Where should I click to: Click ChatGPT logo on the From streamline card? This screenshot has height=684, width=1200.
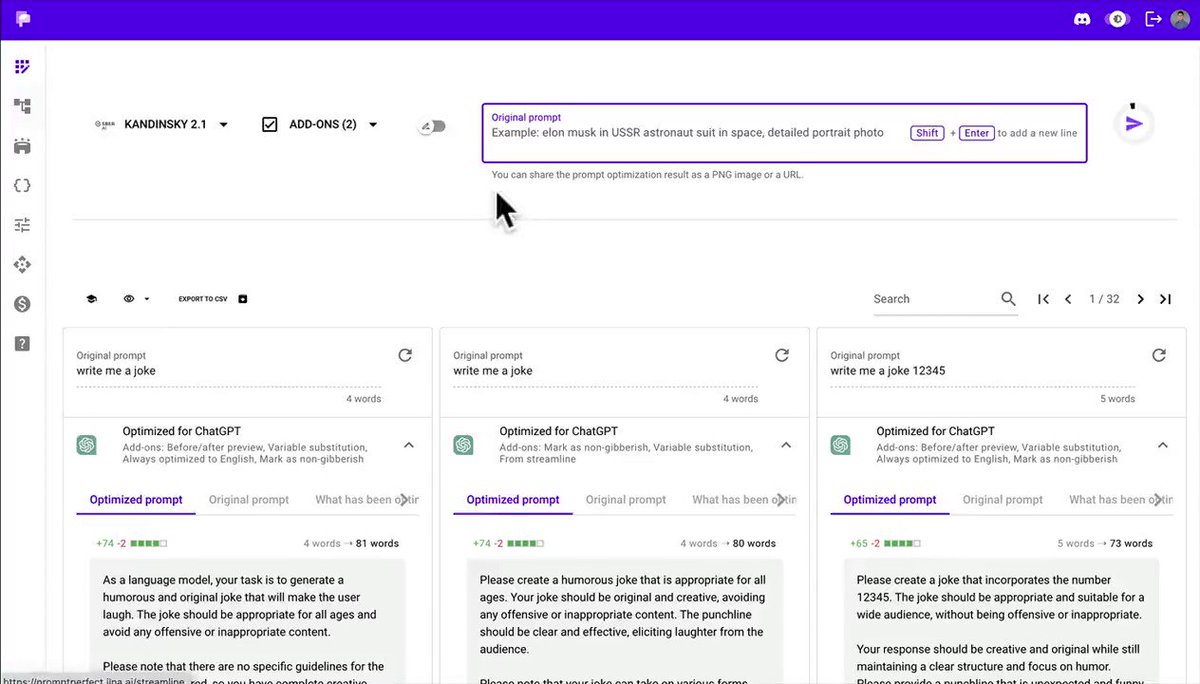coord(463,445)
